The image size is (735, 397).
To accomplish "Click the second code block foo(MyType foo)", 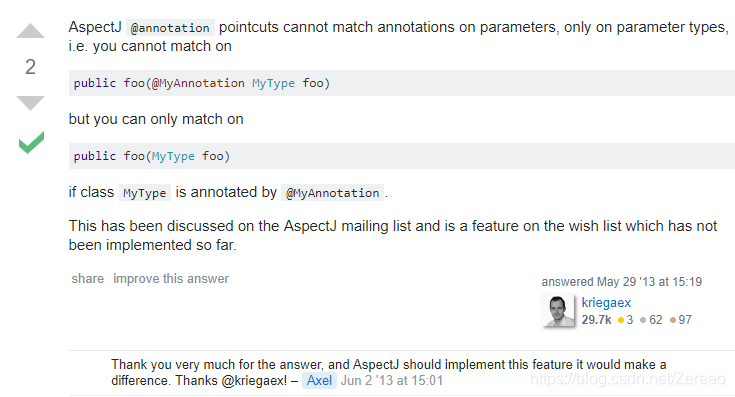I will tap(402, 156).
